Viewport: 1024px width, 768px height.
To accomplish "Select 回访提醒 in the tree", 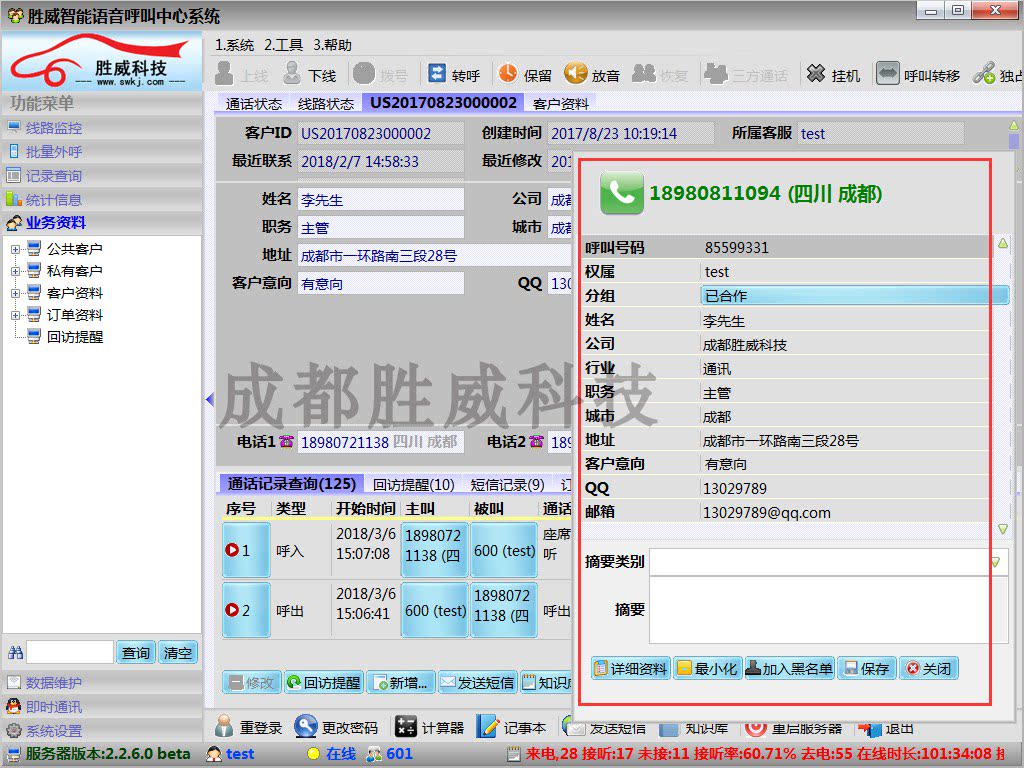I will pyautogui.click(x=74, y=337).
